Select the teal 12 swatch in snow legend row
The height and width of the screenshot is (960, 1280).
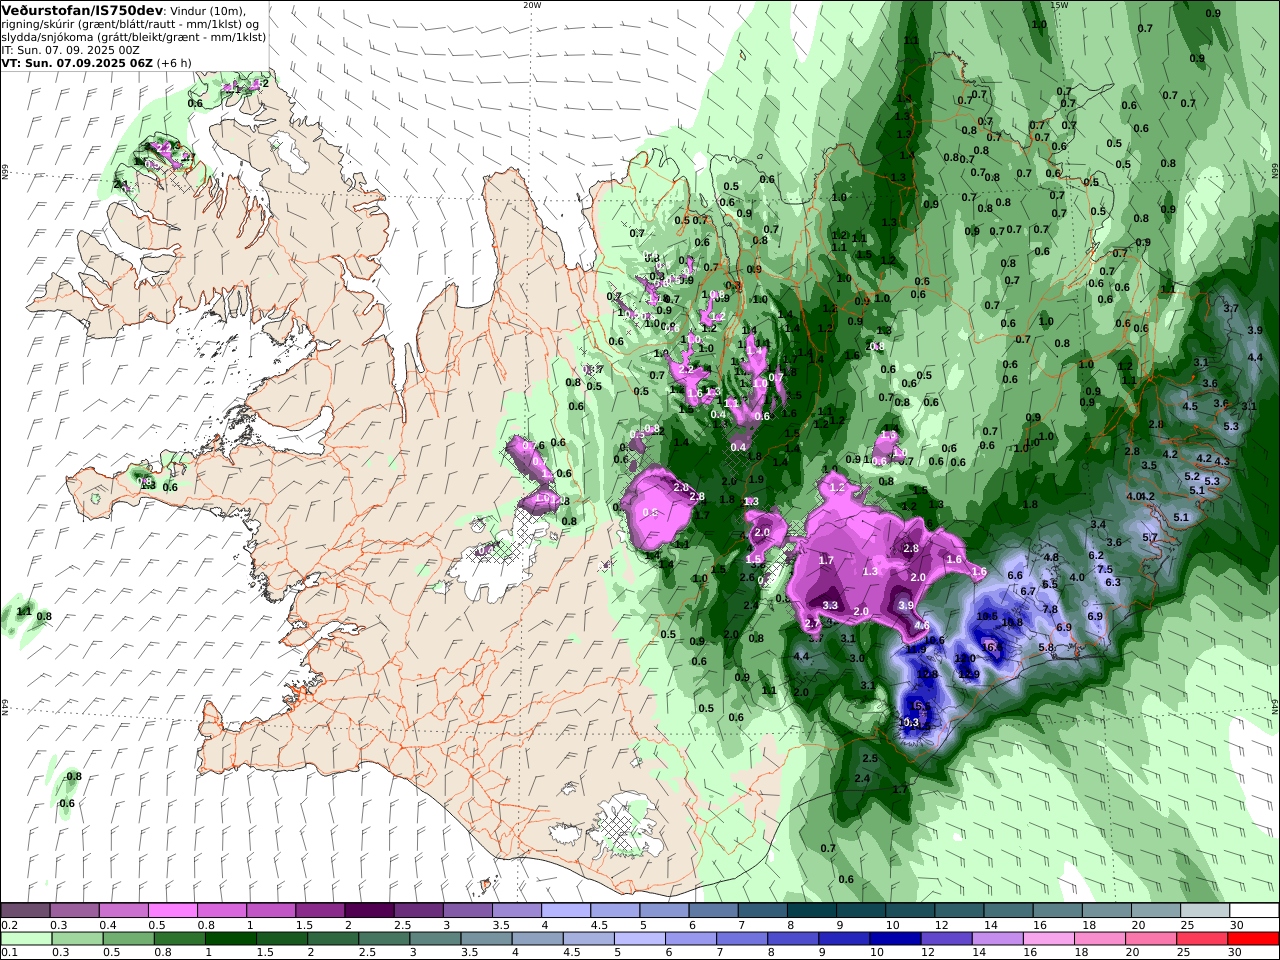[960, 910]
